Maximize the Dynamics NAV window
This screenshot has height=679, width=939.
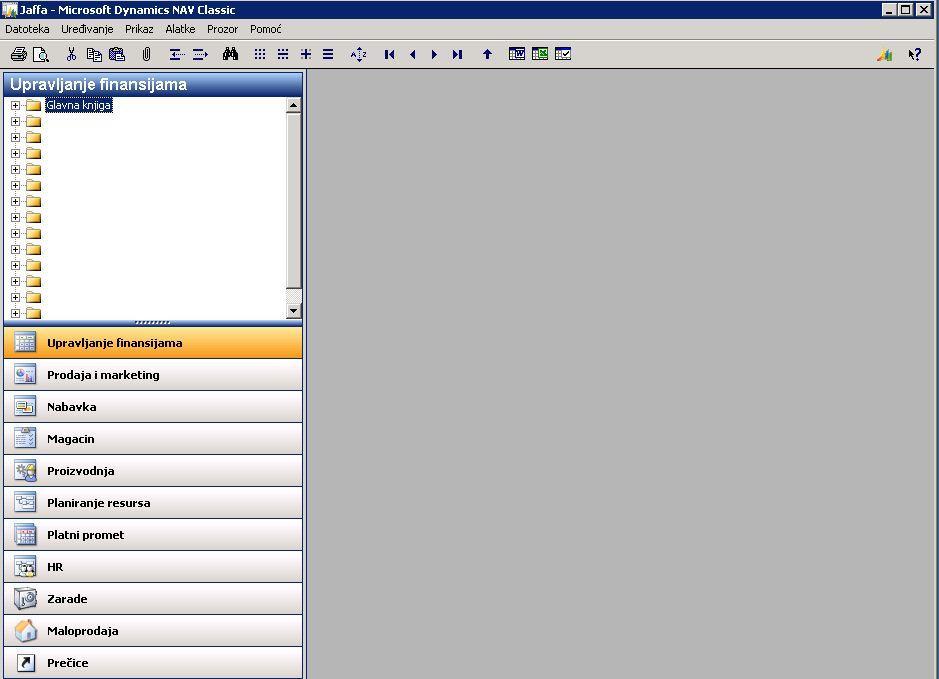(906, 10)
